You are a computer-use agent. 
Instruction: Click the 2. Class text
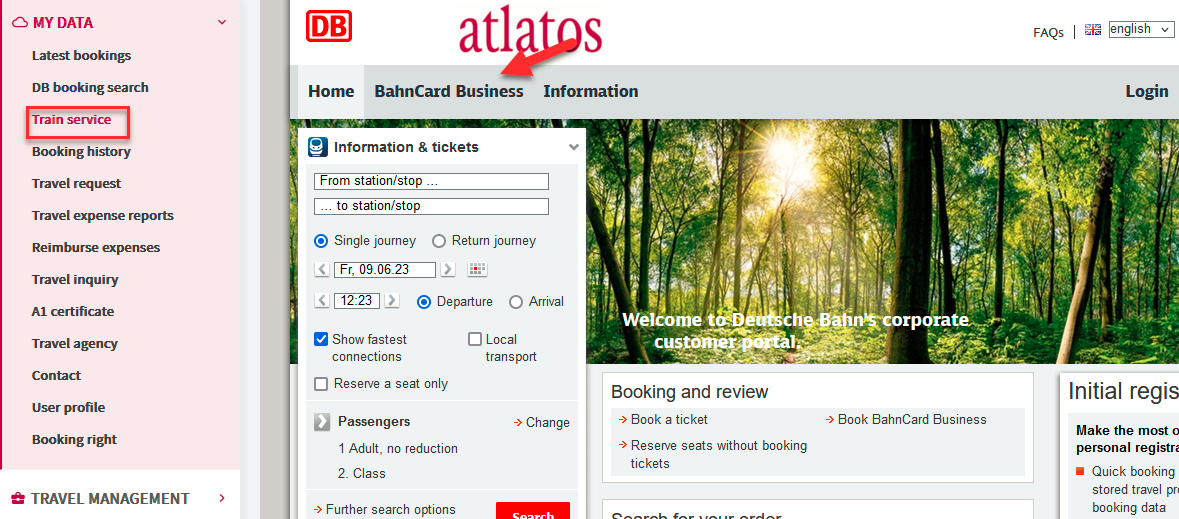click(x=362, y=474)
